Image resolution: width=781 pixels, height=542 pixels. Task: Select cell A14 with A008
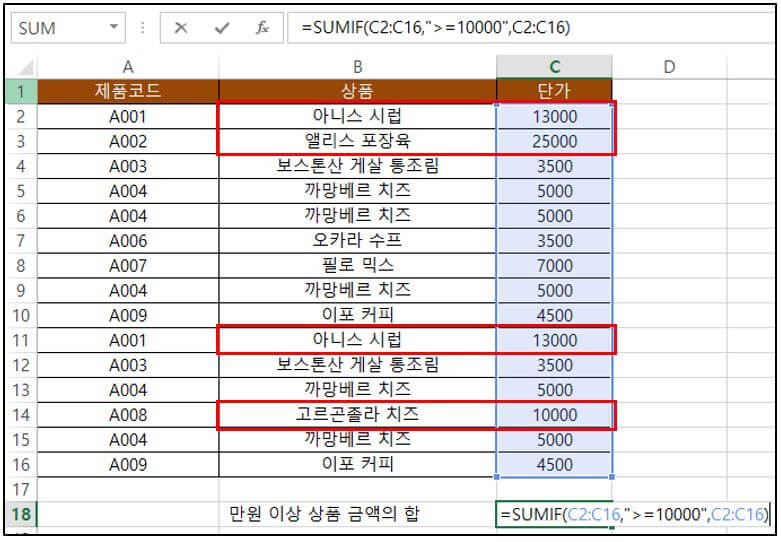(128, 415)
